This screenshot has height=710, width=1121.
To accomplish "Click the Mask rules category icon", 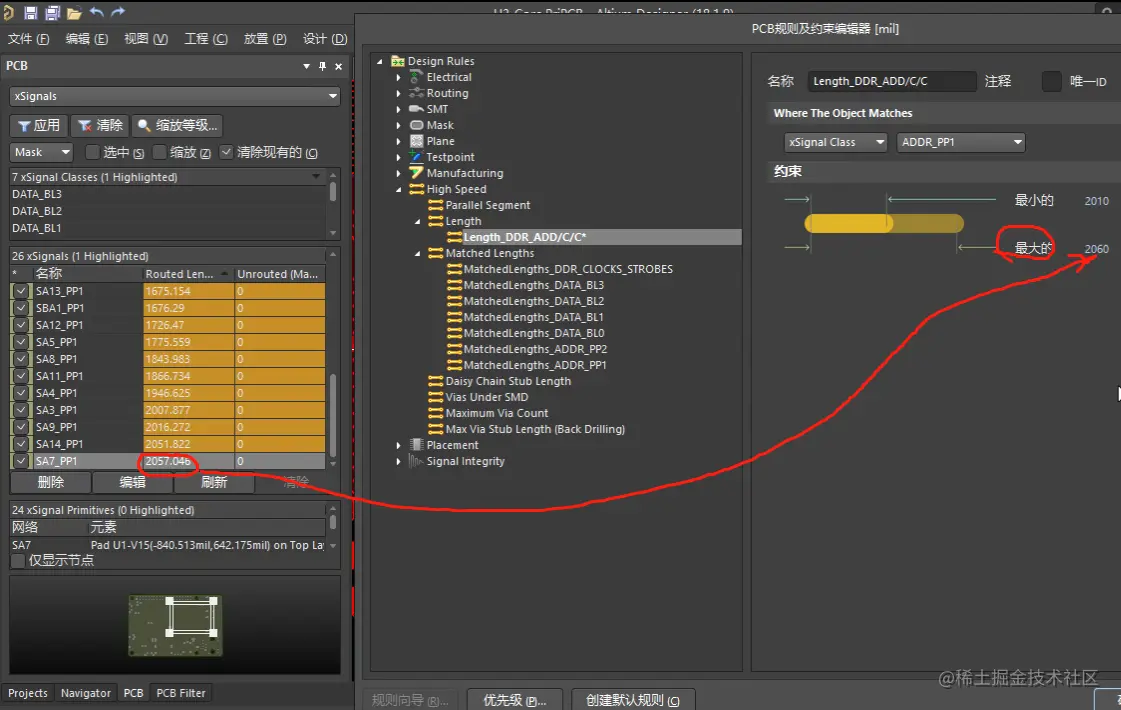I will [416, 125].
